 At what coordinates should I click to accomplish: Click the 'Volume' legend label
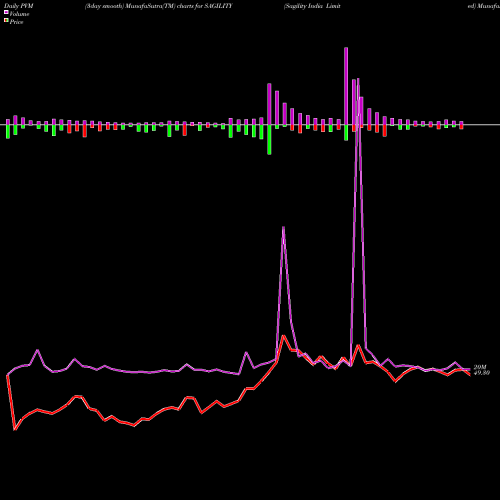(x=19, y=14)
